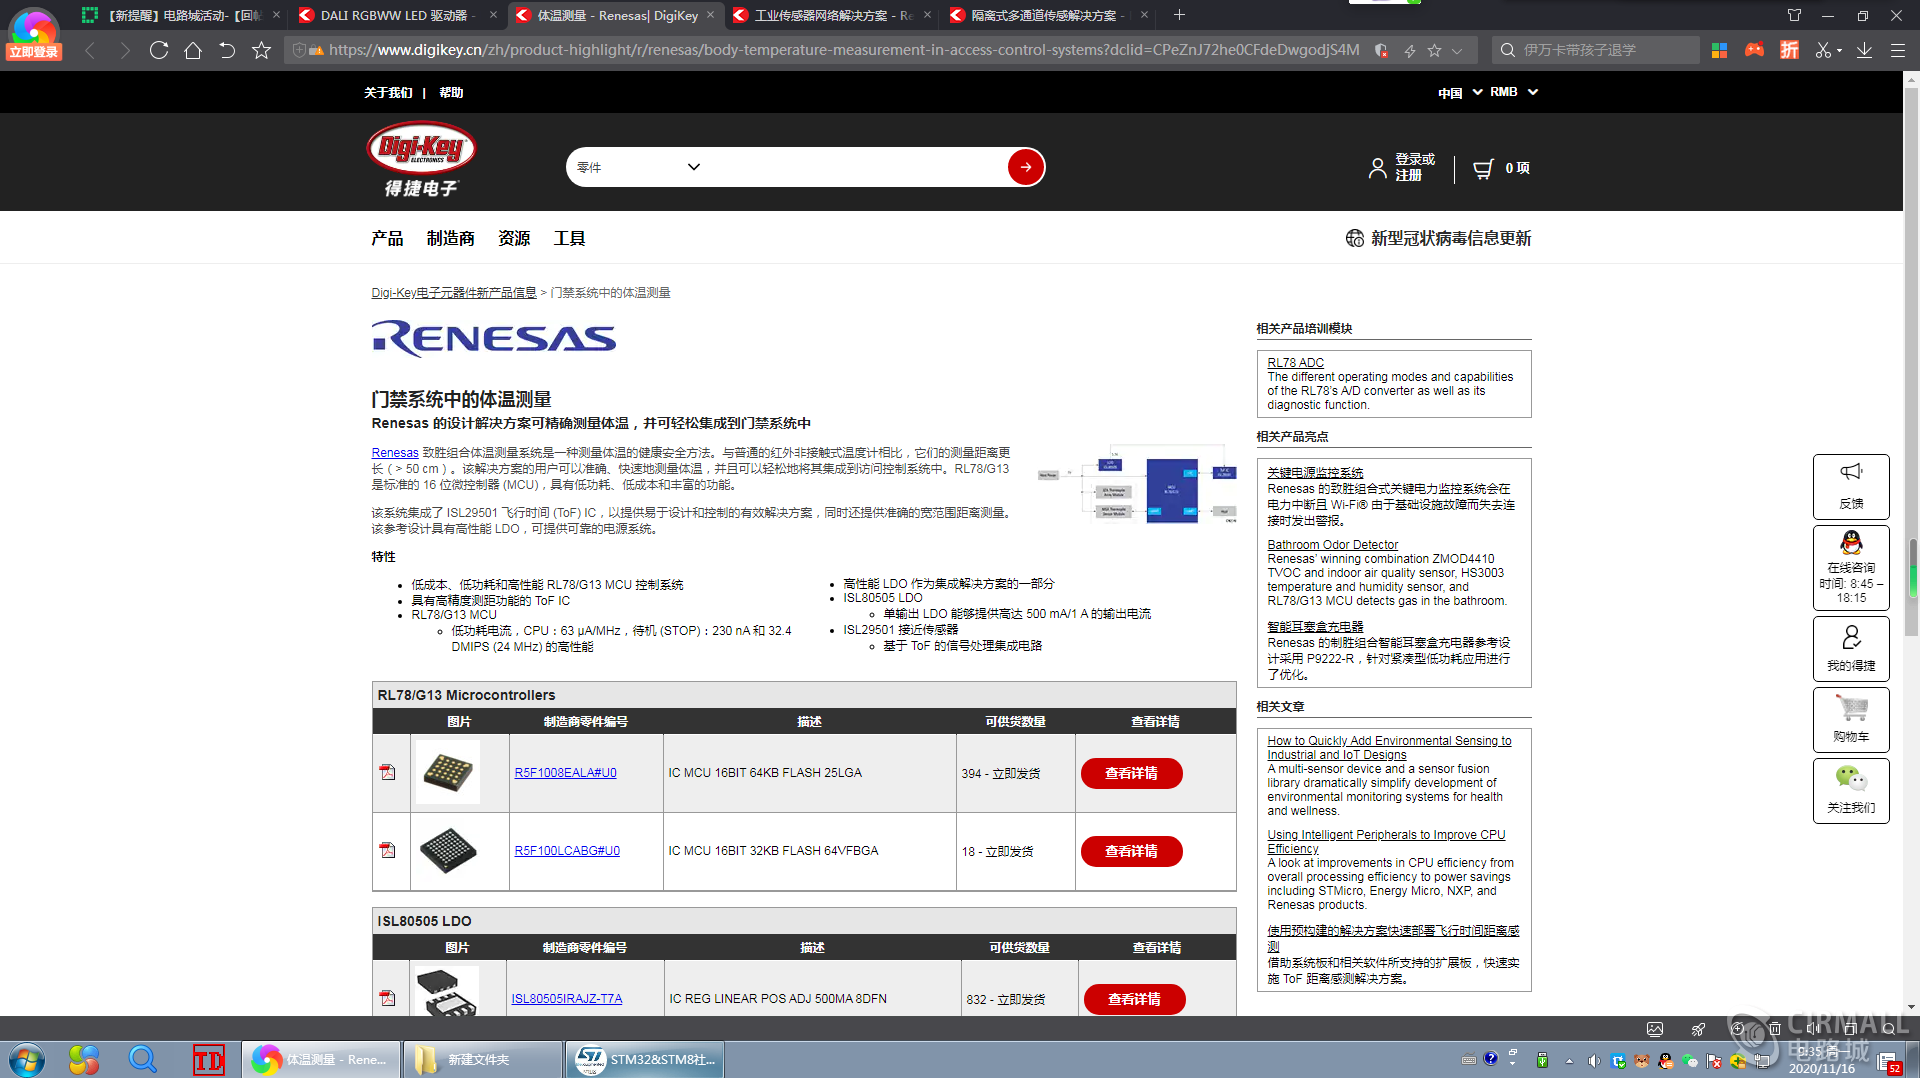The height and width of the screenshot is (1078, 1920).
Task: Open the shopping cart icon in header
Action: point(1483,169)
